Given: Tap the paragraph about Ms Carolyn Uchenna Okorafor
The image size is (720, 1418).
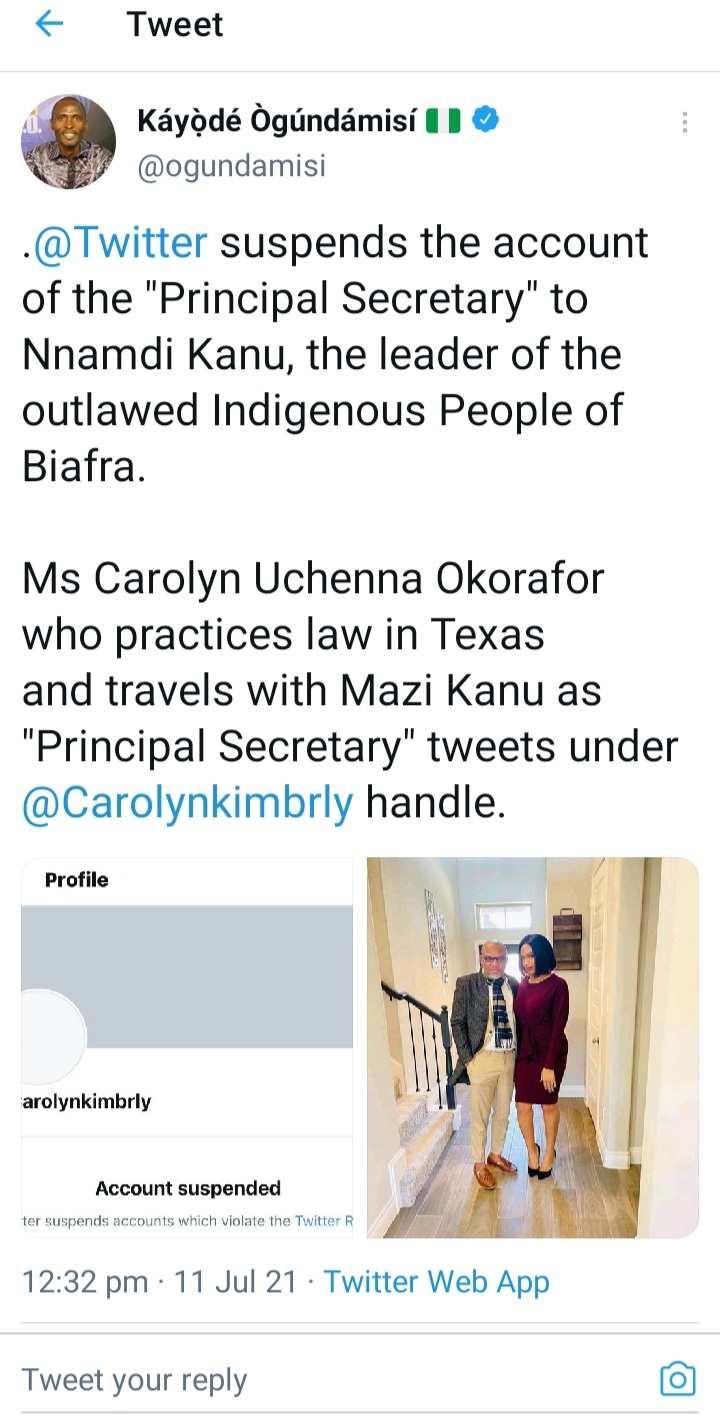Looking at the screenshot, I should [350, 690].
